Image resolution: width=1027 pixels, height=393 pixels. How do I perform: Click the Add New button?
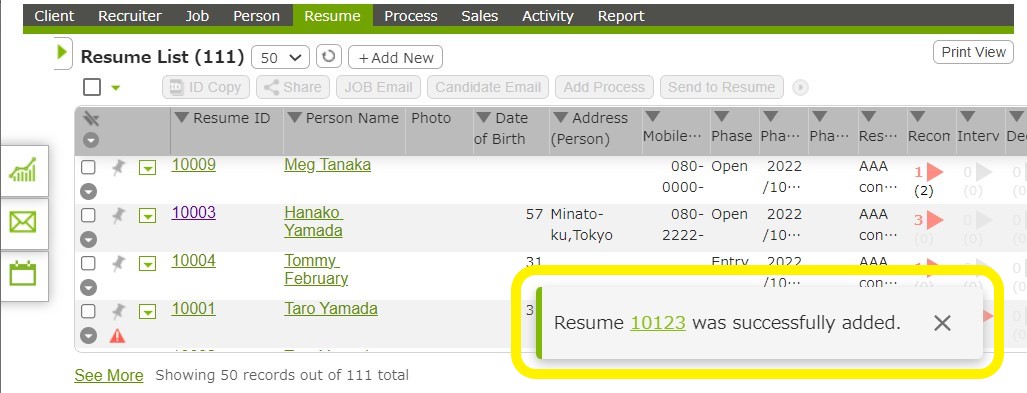[x=395, y=58]
